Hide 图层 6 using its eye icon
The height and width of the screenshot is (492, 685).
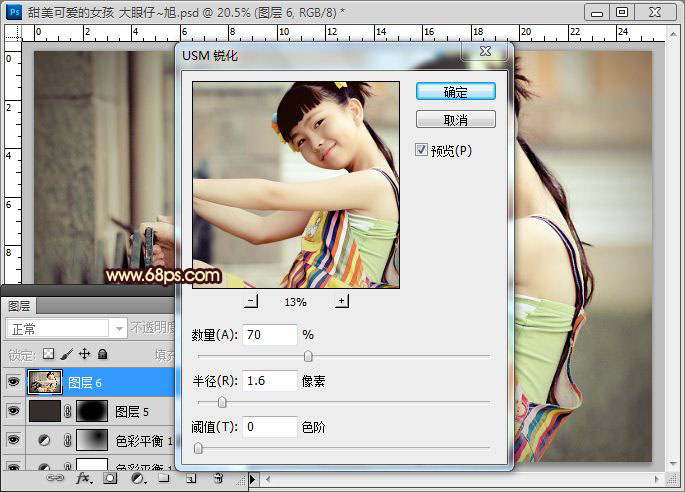point(13,382)
